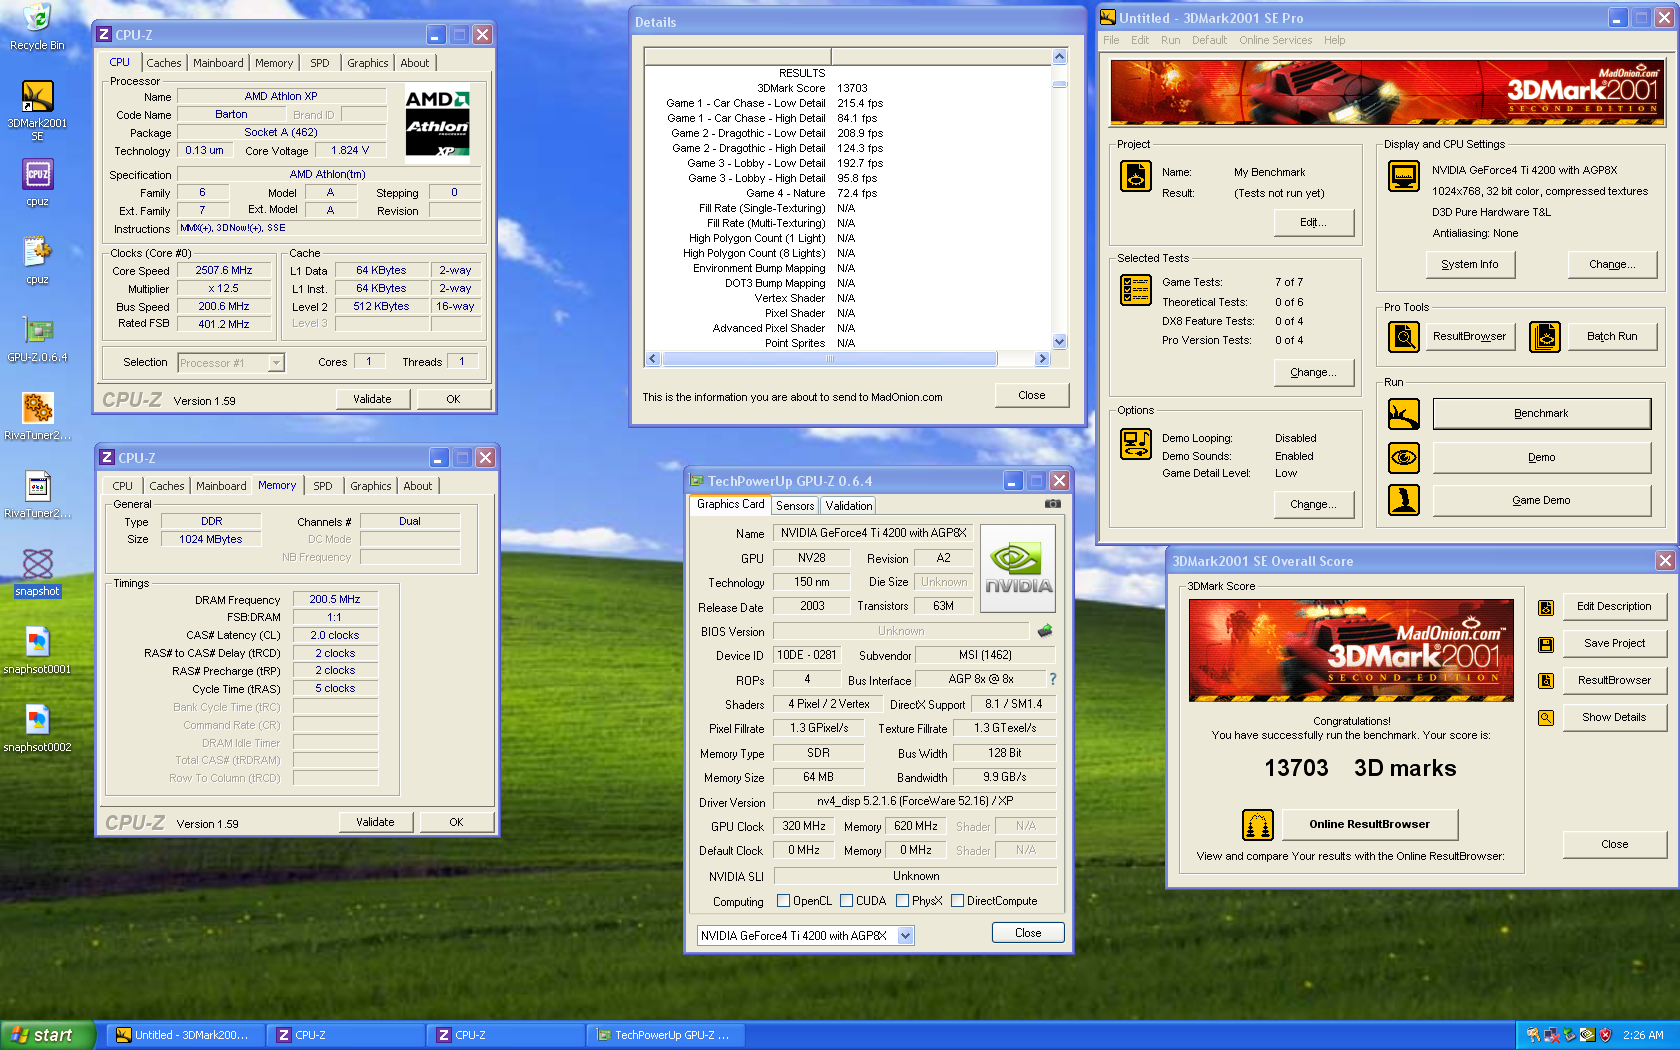The image size is (1680, 1050).
Task: Open the Sensors tab in GPU-Z
Action: point(795,506)
